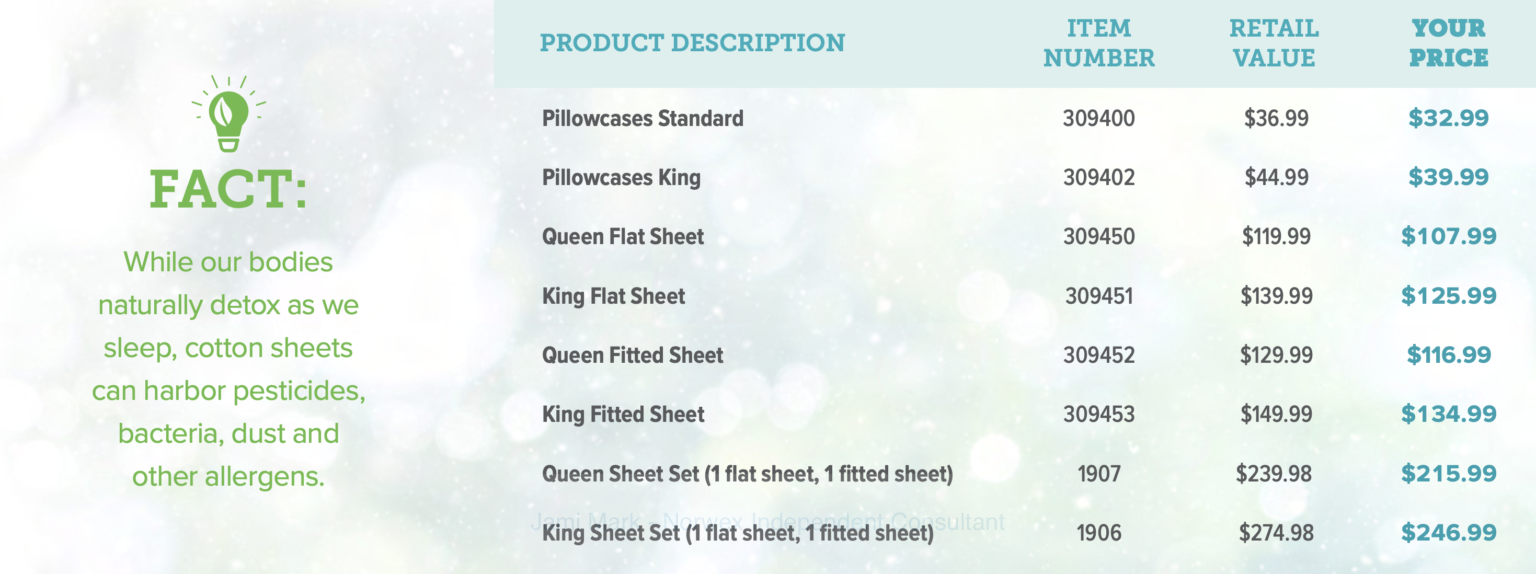Click the FACT: heading
This screenshot has width=1536, height=574.
(228, 189)
